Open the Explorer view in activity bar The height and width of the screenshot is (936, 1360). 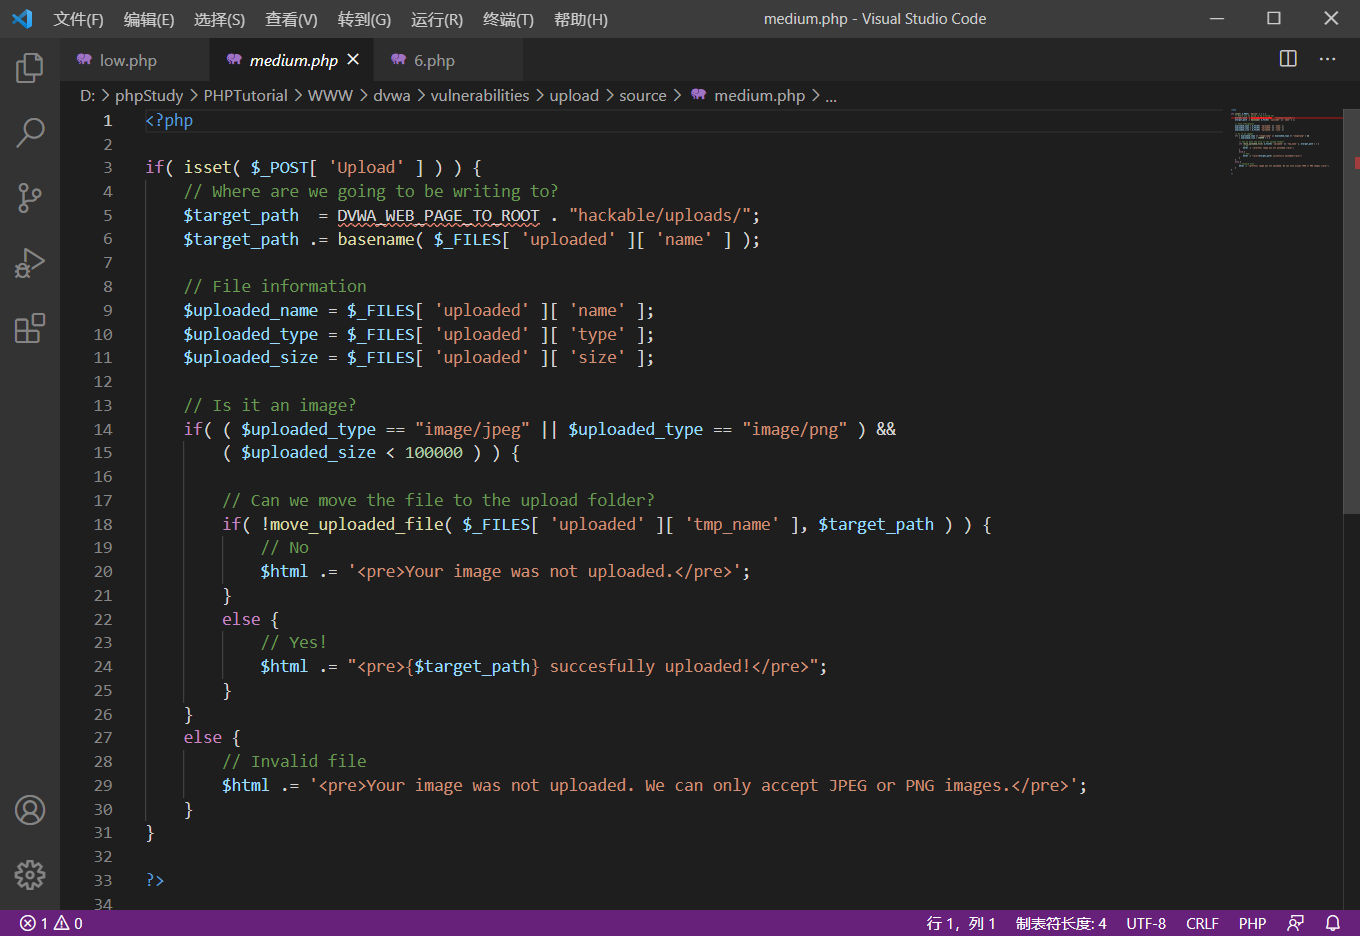tap(30, 68)
